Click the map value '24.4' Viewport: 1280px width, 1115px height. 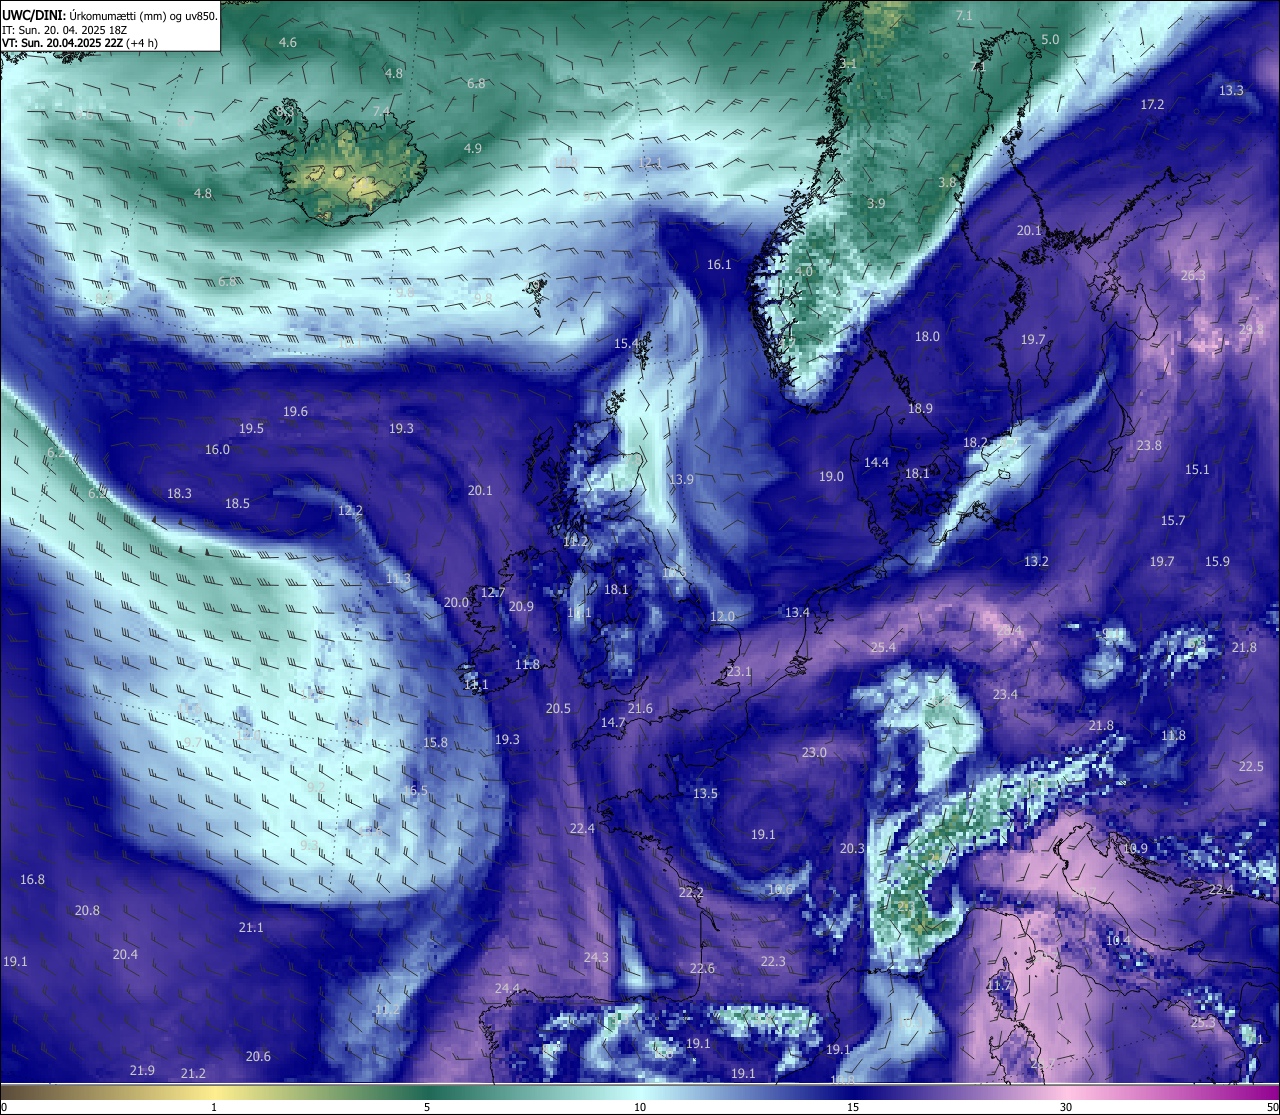[507, 988]
